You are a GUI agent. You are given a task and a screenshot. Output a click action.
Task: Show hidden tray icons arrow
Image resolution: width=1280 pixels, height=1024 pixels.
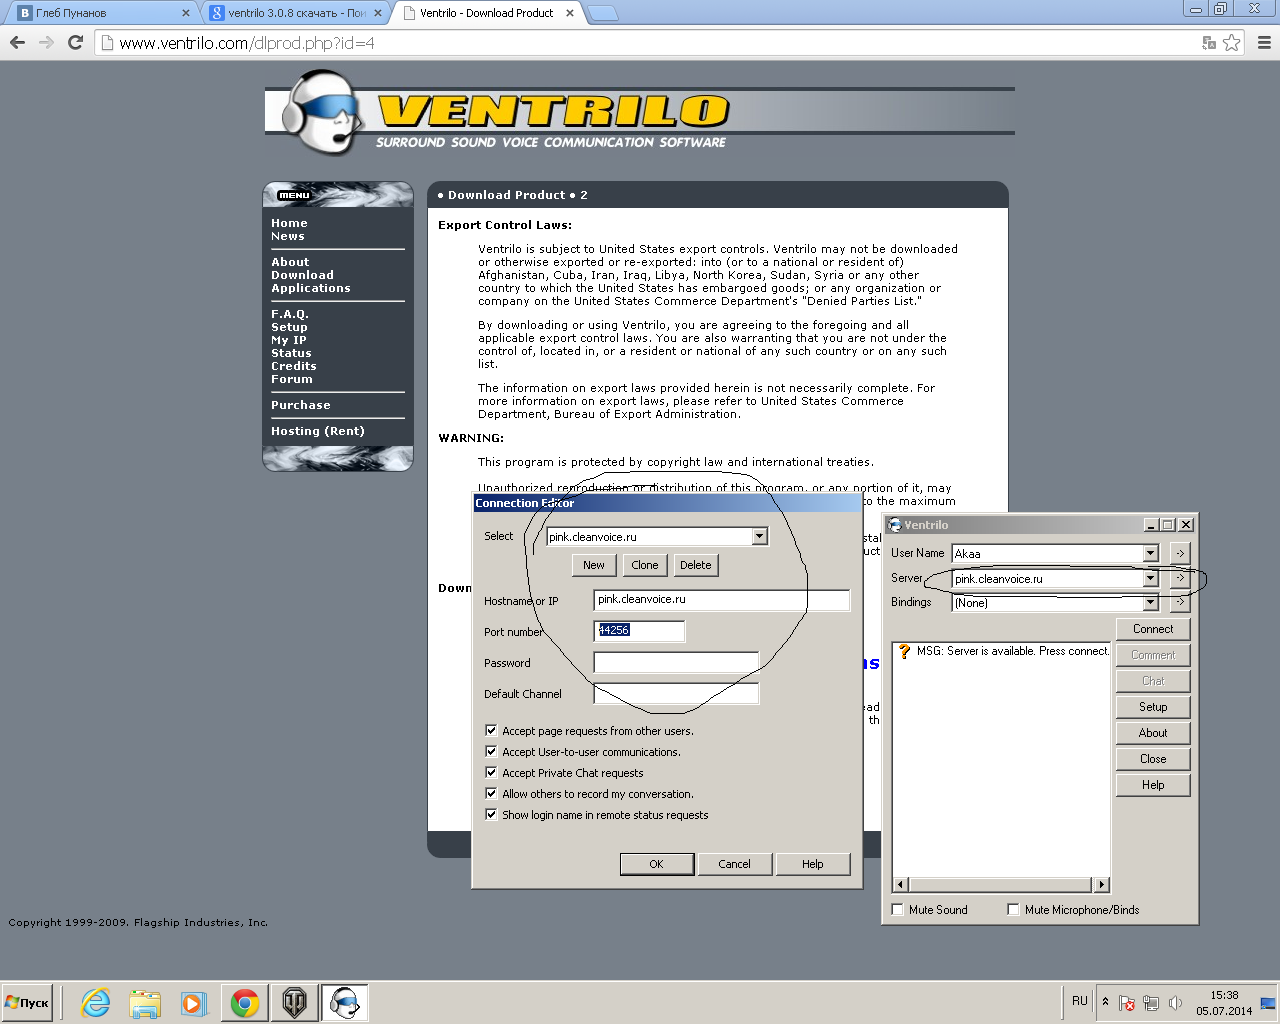(x=1105, y=1001)
